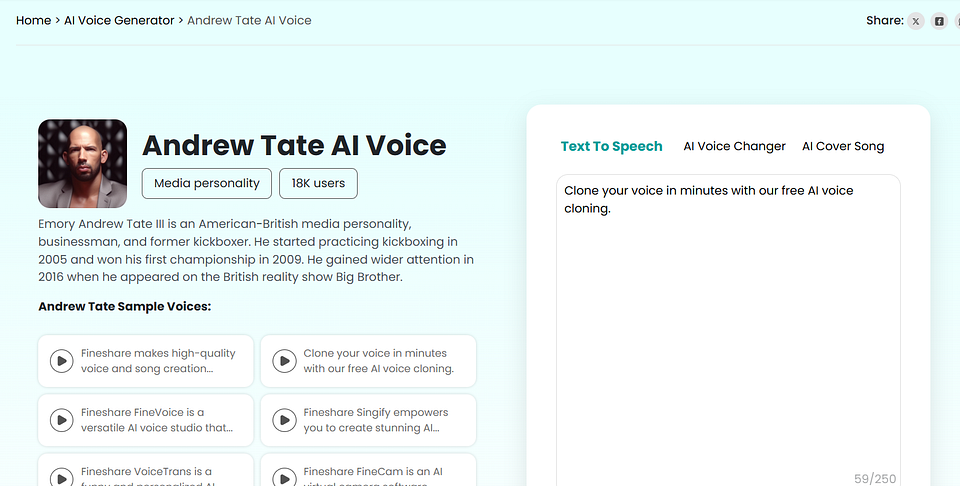Share the page on Facebook
The image size is (960, 486).
(939, 21)
